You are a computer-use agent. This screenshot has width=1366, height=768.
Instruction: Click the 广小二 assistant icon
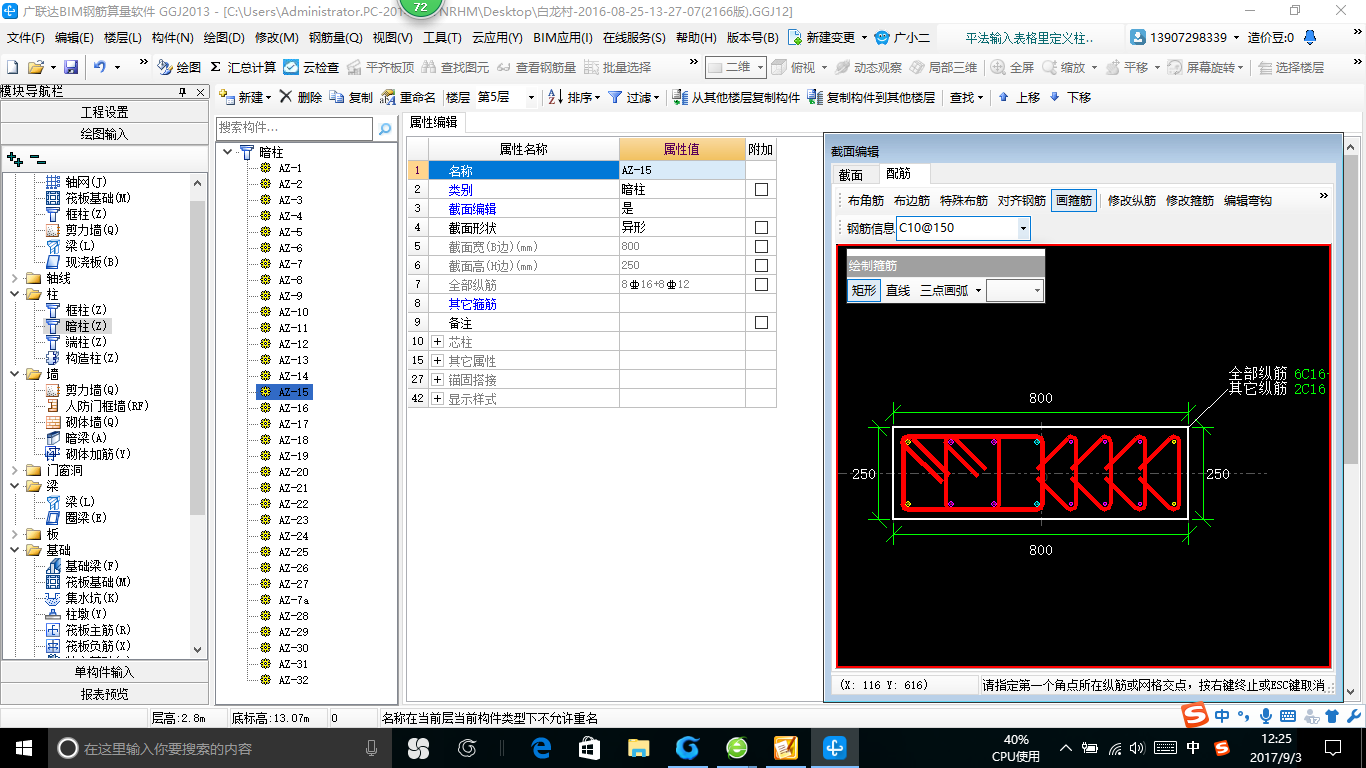(x=901, y=37)
